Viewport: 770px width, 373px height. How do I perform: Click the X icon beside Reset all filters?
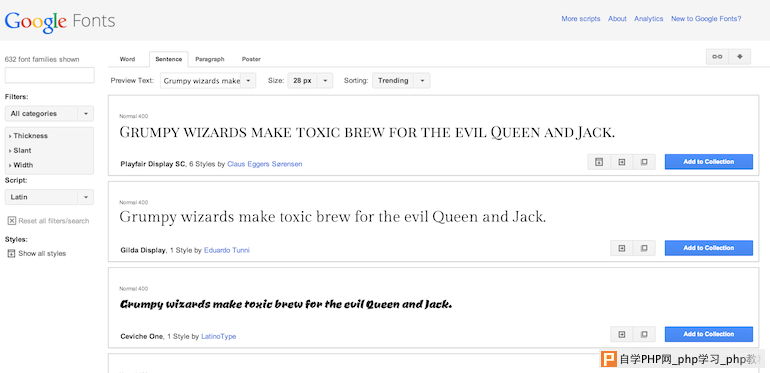pyautogui.click(x=12, y=221)
